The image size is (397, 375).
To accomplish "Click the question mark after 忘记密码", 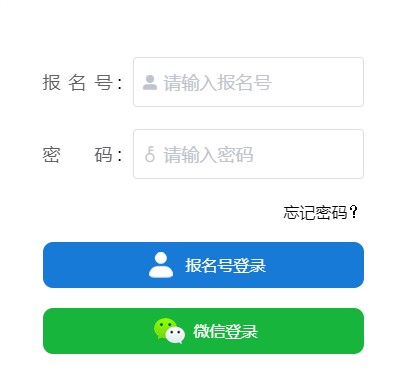I will [354, 212].
